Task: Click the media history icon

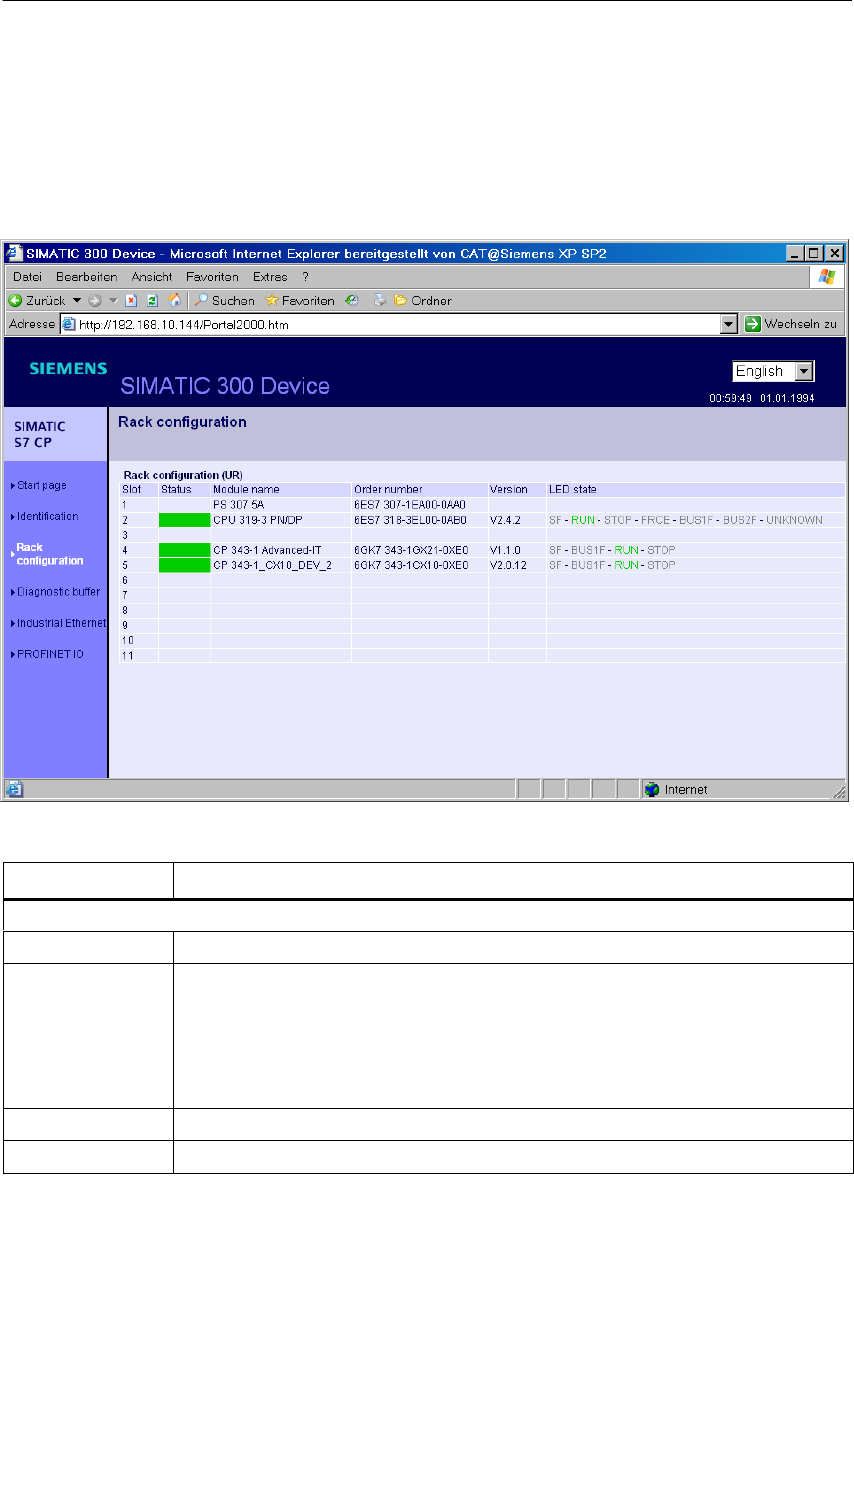Action: [352, 300]
